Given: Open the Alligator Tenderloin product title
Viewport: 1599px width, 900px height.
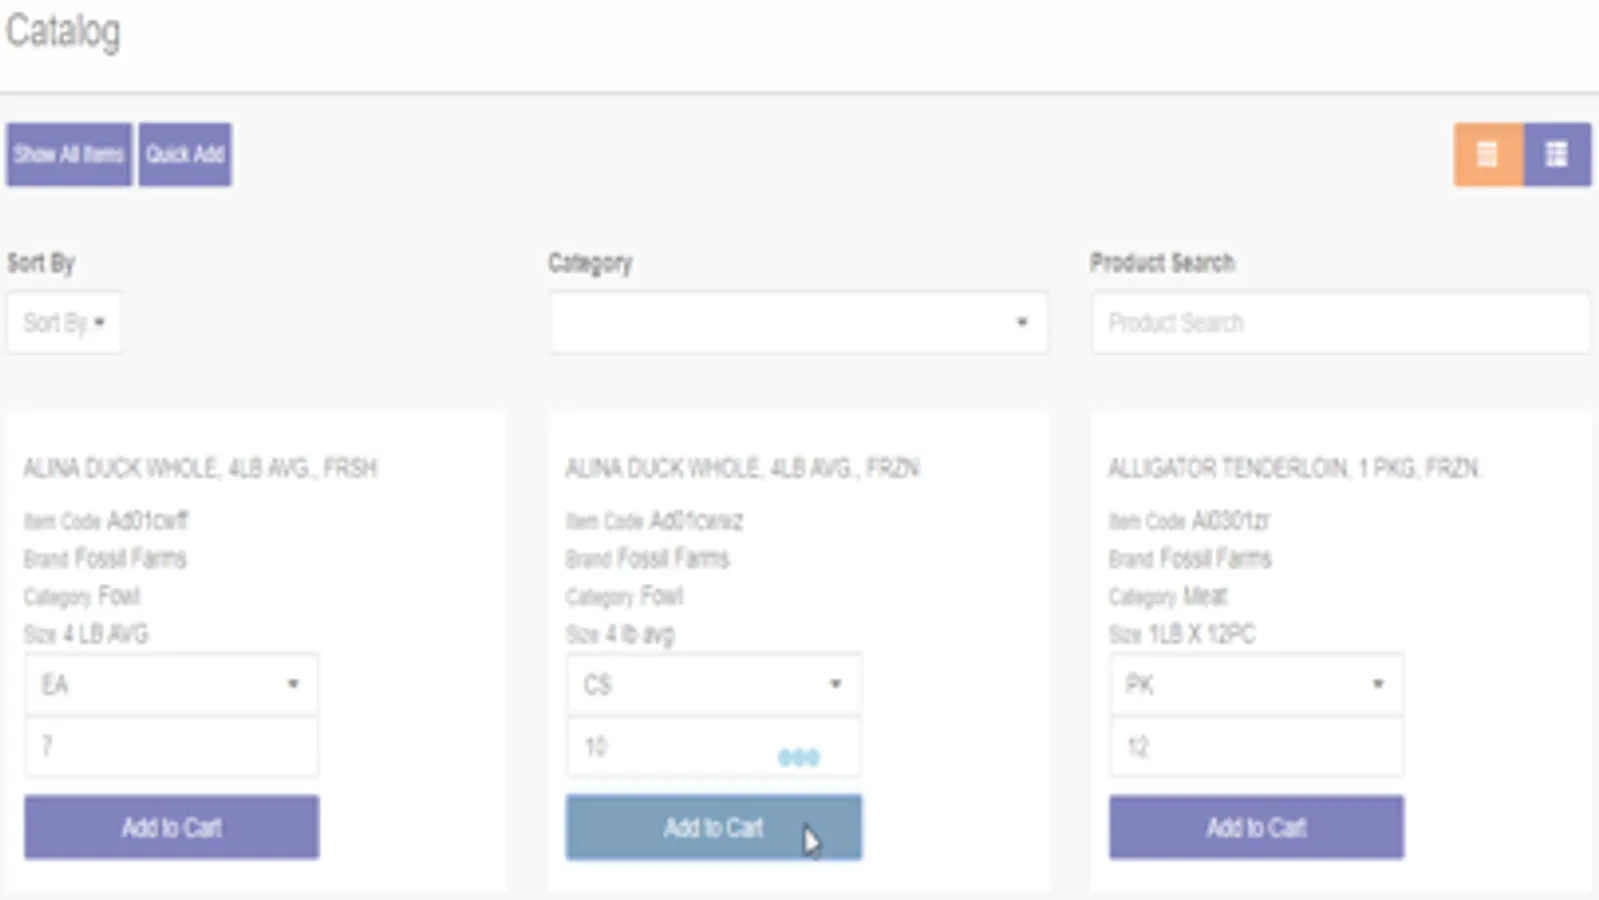Looking at the screenshot, I should tap(1294, 468).
